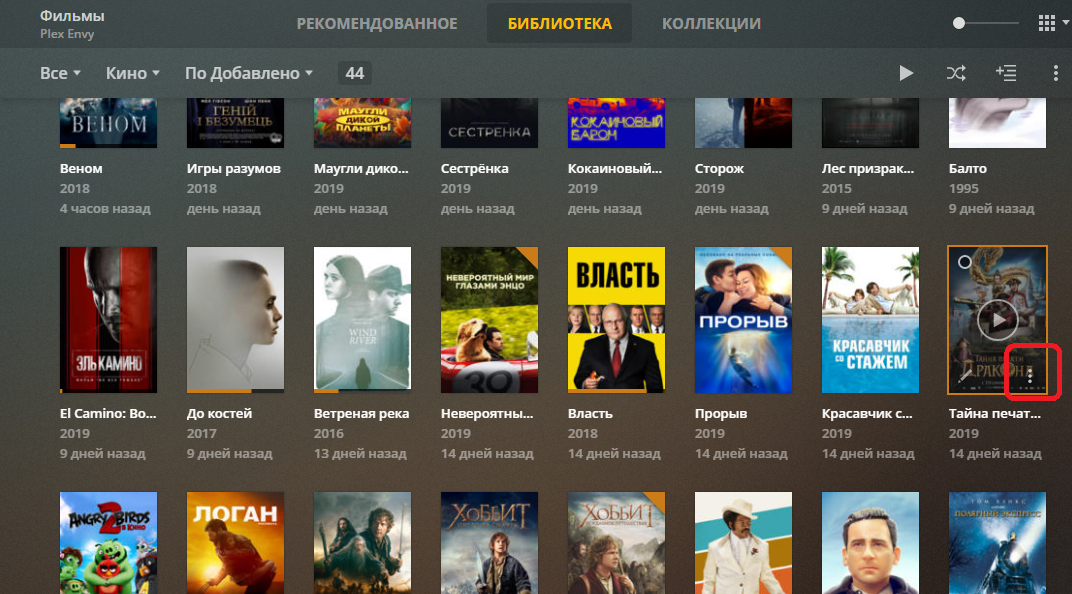The height and width of the screenshot is (594, 1072).
Task: Switch to the Коллекции tab
Action: click(711, 23)
